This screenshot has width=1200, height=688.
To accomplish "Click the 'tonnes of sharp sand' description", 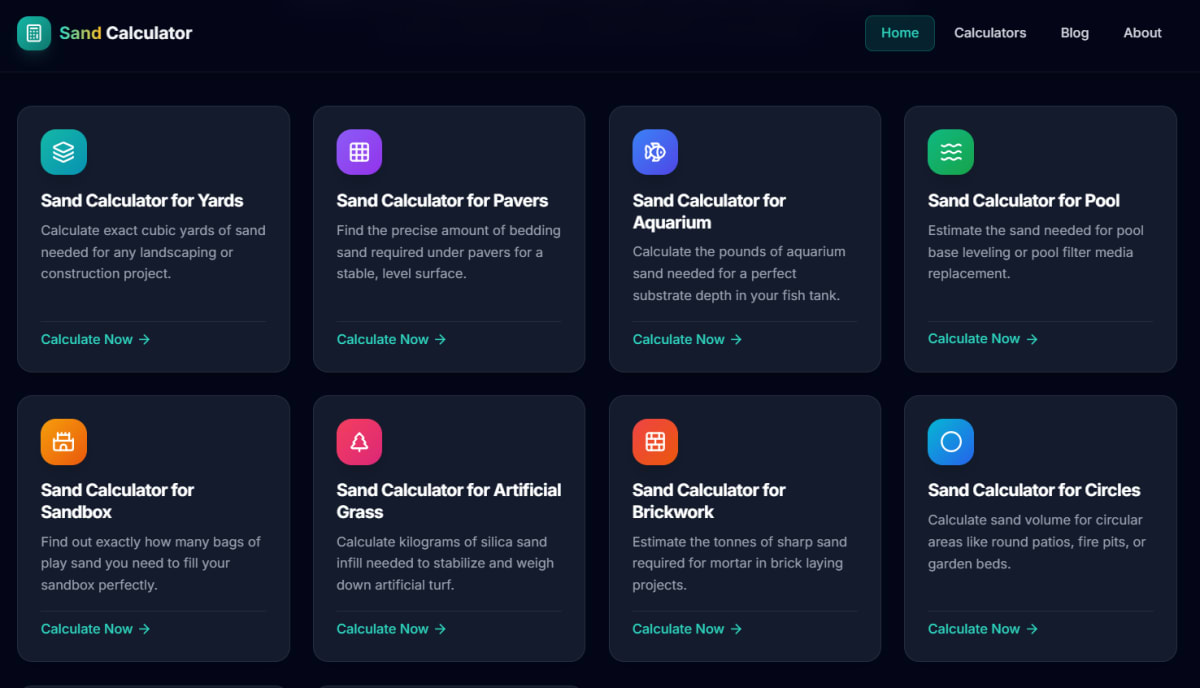I will point(740,563).
